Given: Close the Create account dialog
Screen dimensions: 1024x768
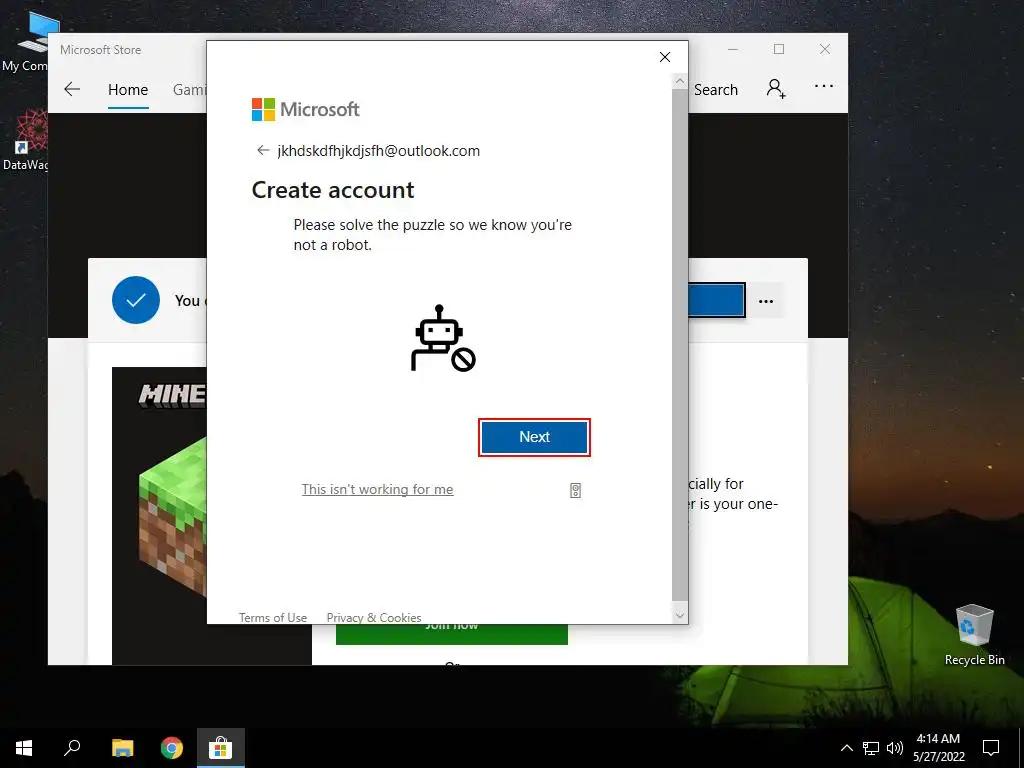Looking at the screenshot, I should tap(665, 57).
